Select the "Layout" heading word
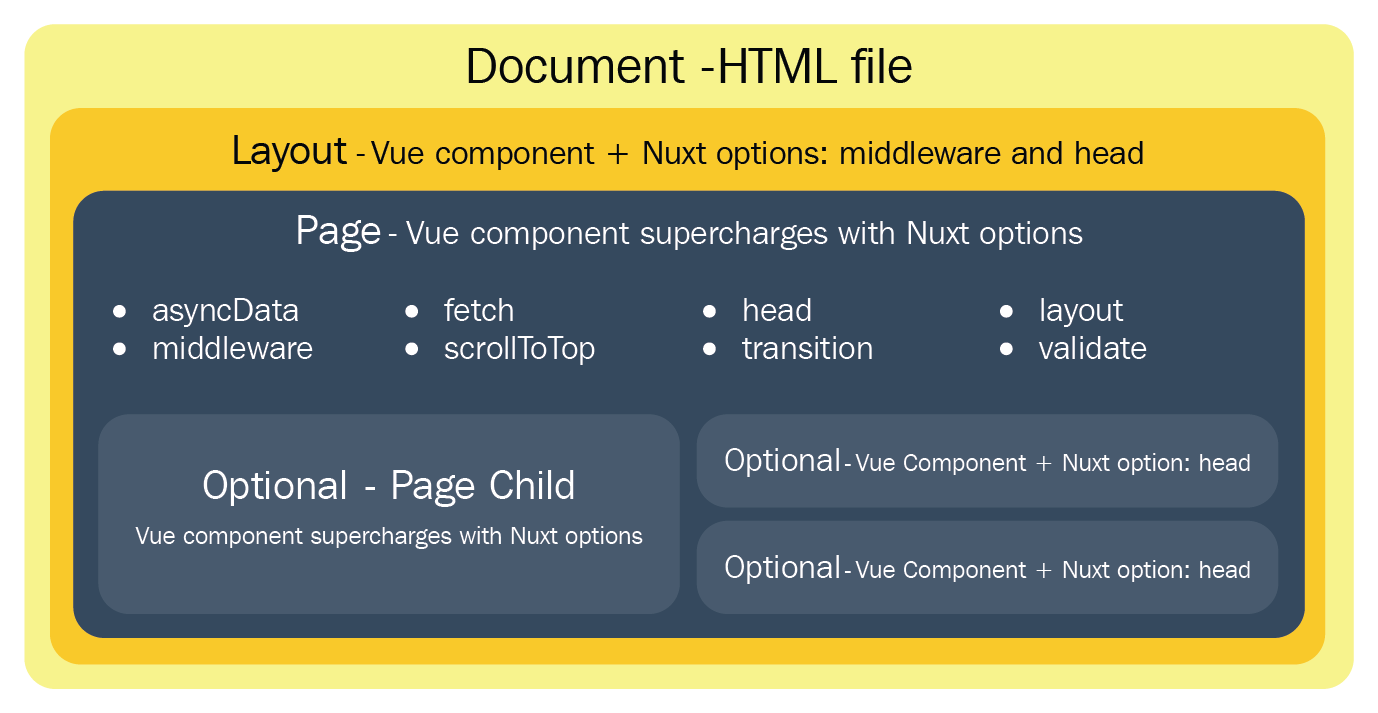Viewport: 1378px width, 713px height. (289, 152)
